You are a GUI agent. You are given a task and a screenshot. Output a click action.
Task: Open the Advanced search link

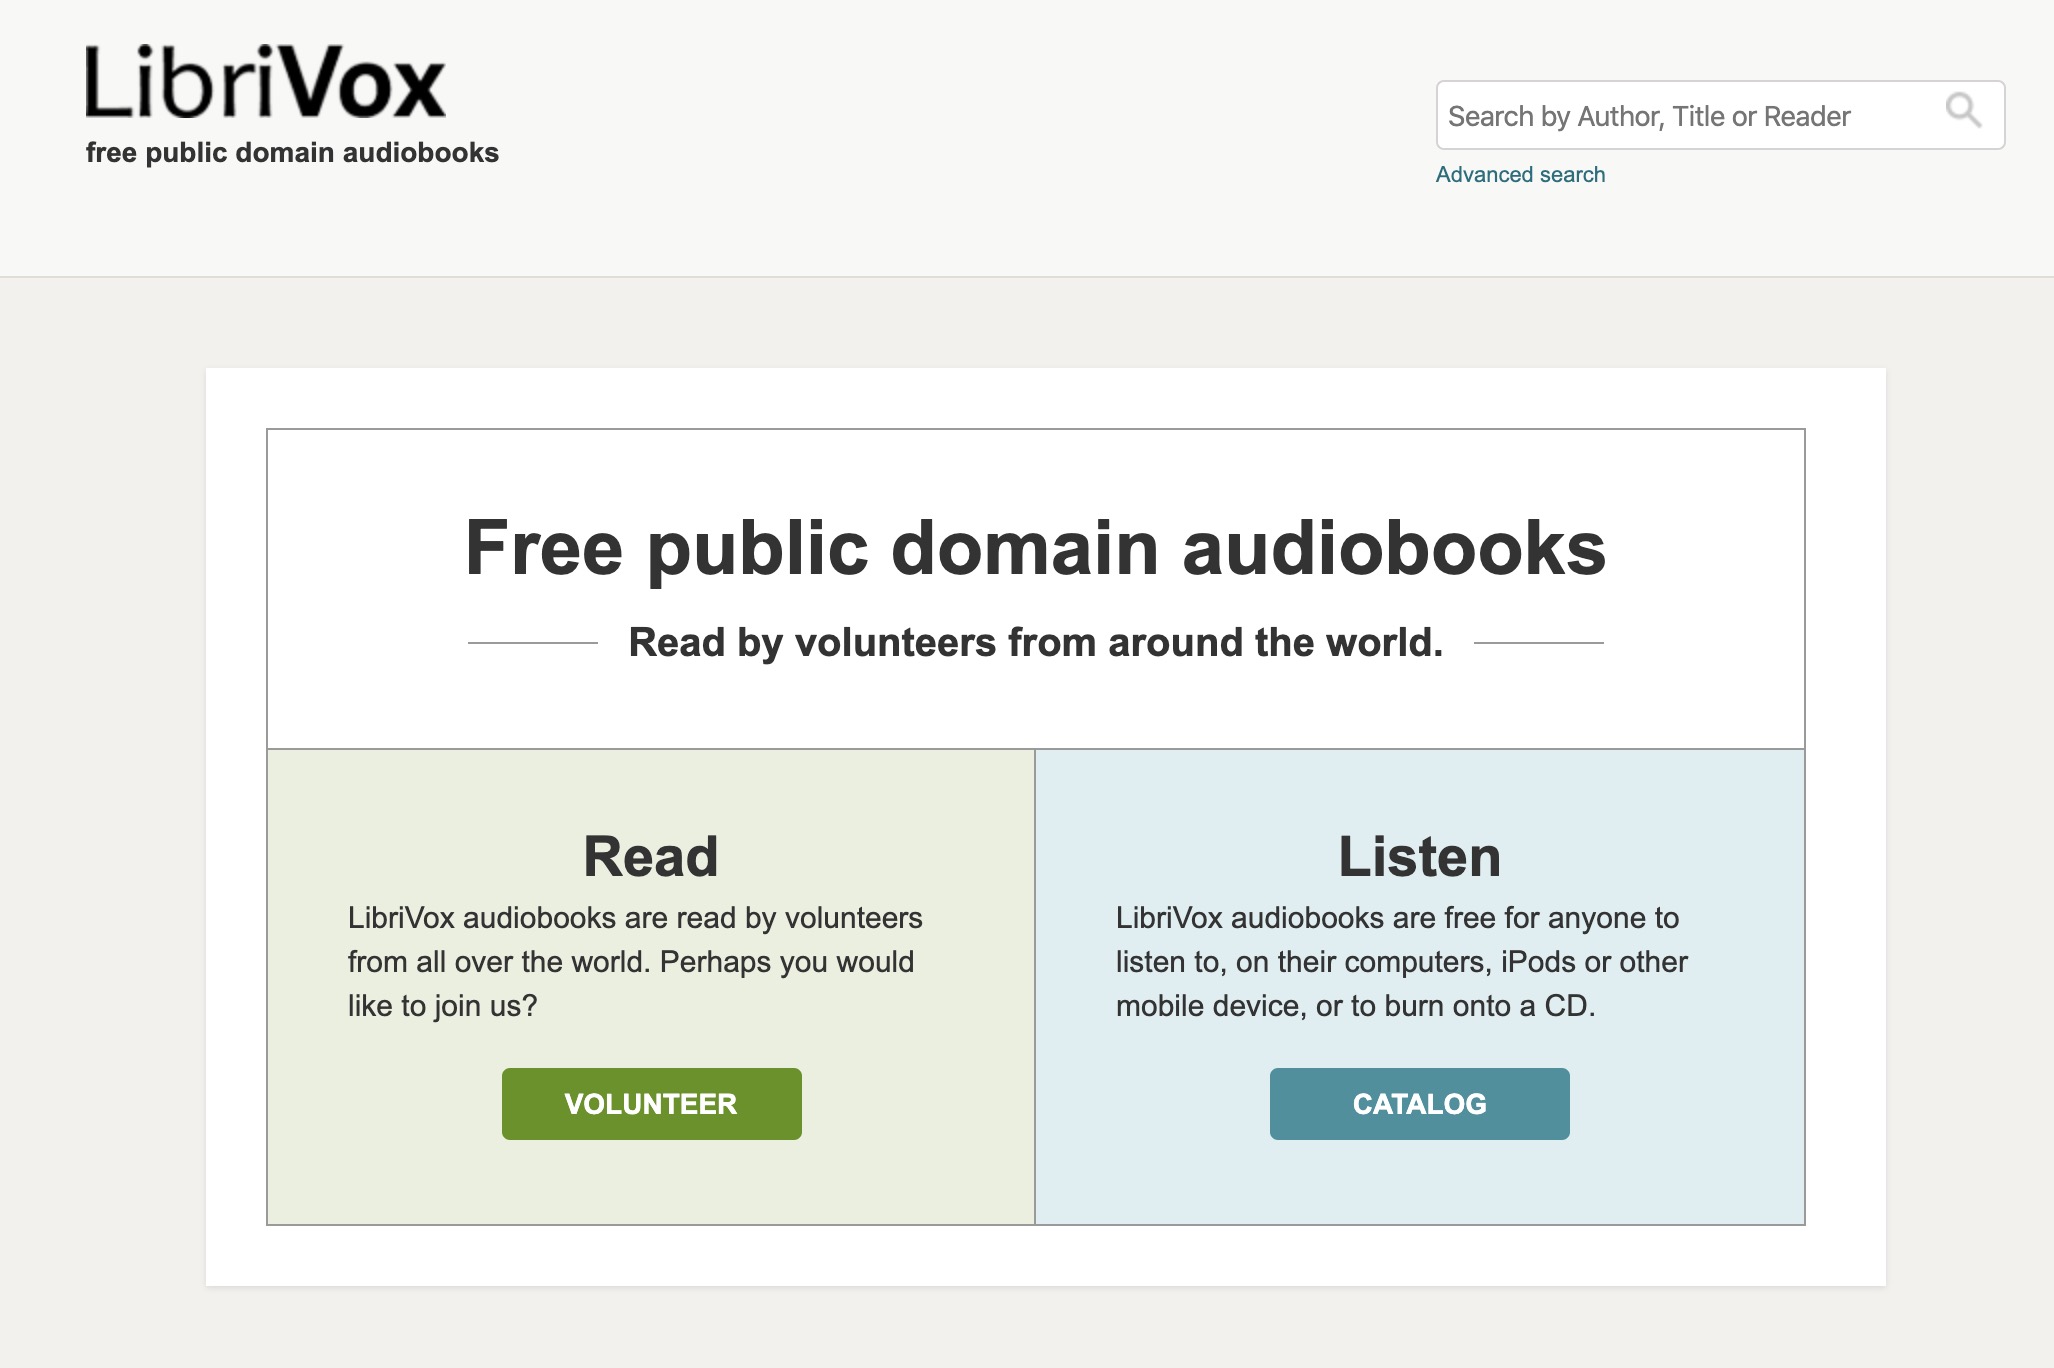1519,174
